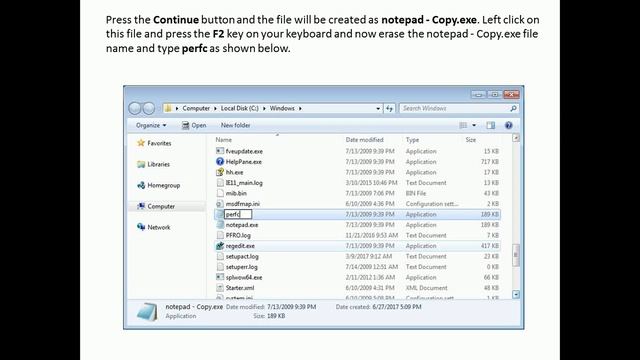The image size is (640, 360).
Task: Expand the breadcrumb arrow after Computer
Action: coord(215,108)
